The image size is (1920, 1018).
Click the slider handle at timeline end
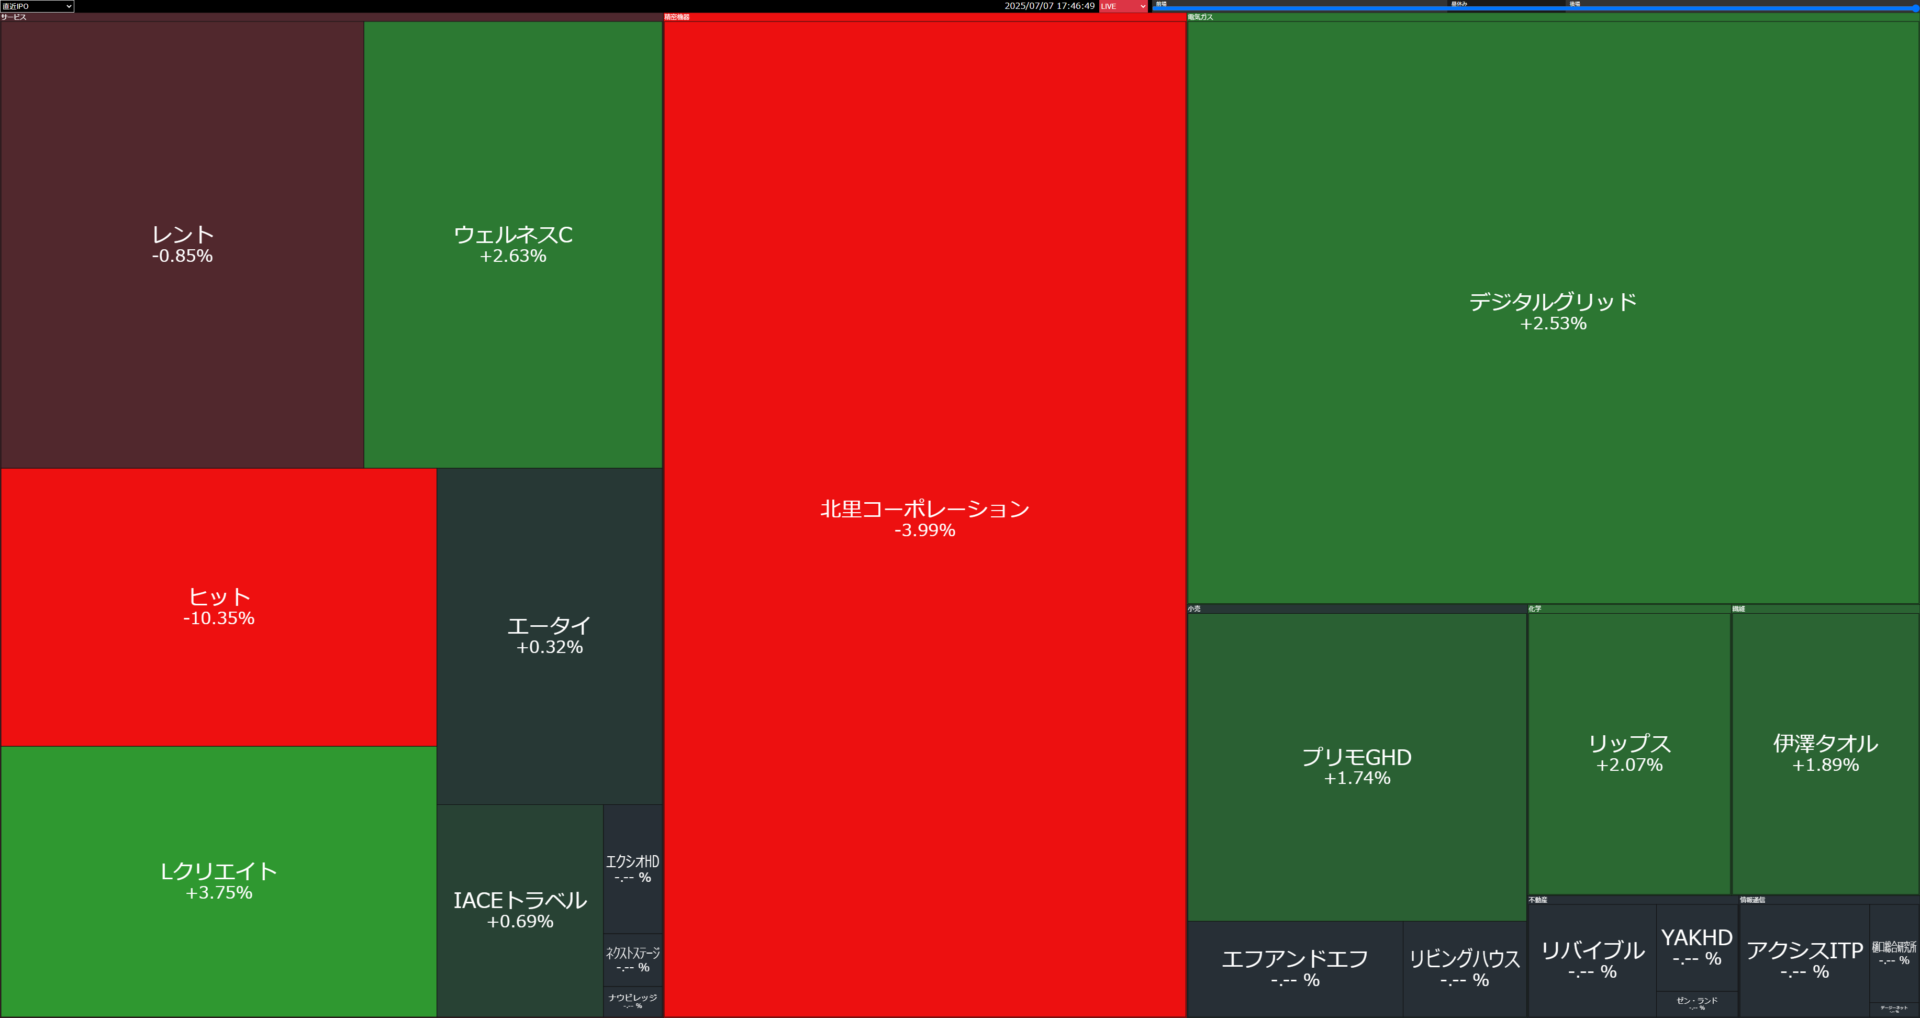tap(1915, 8)
